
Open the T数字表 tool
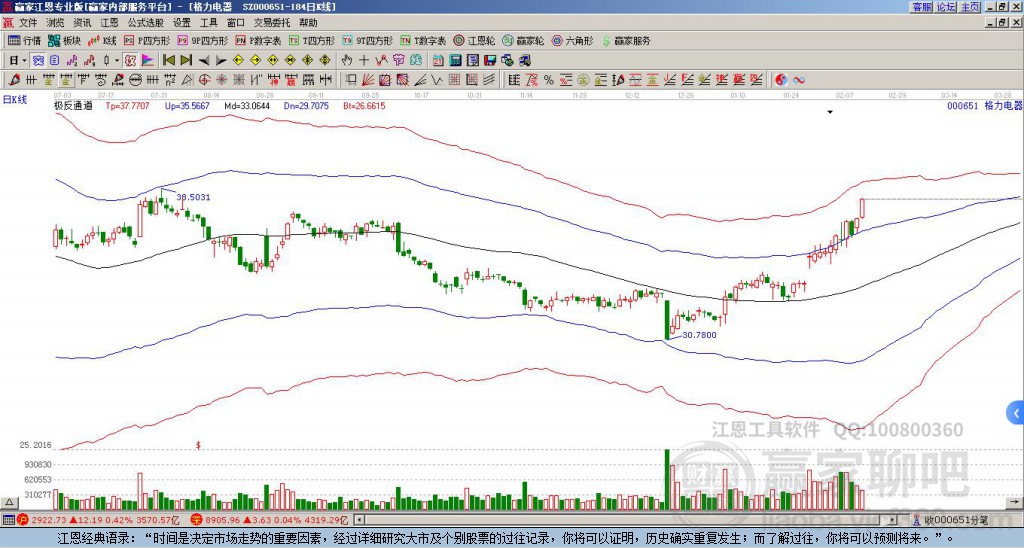[x=423, y=40]
